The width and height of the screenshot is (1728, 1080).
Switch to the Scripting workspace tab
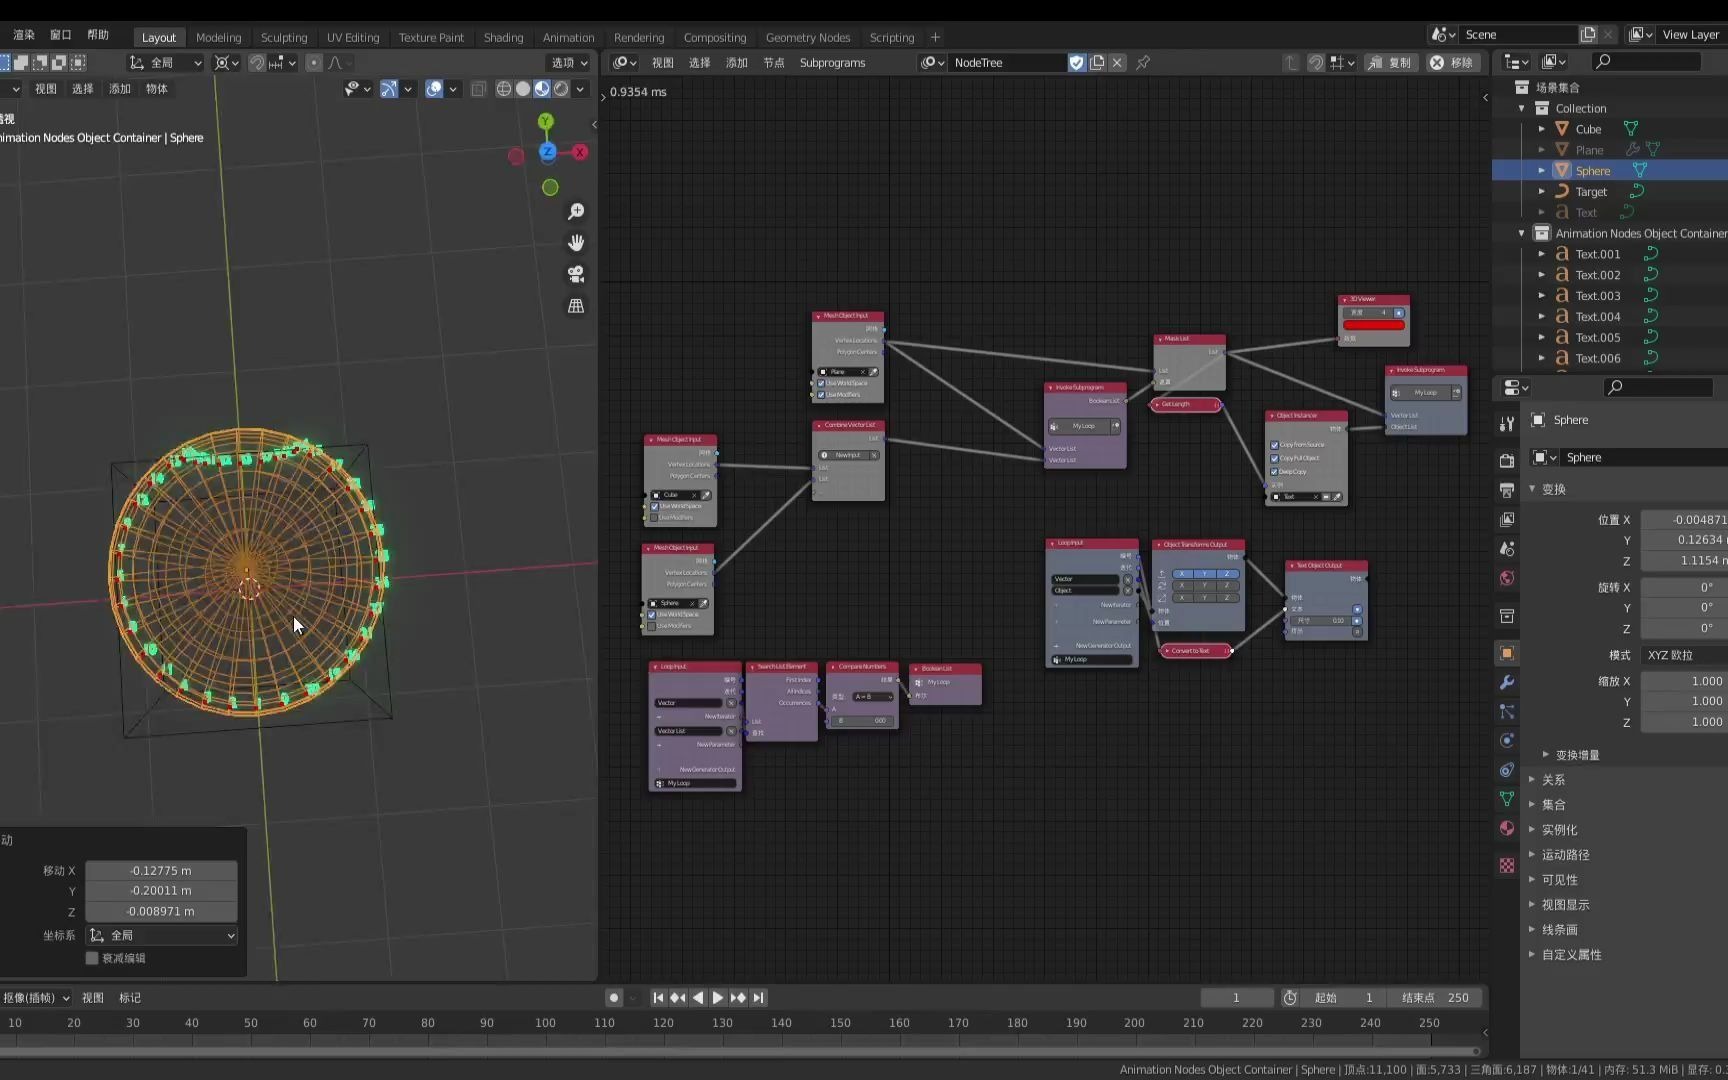click(x=892, y=37)
